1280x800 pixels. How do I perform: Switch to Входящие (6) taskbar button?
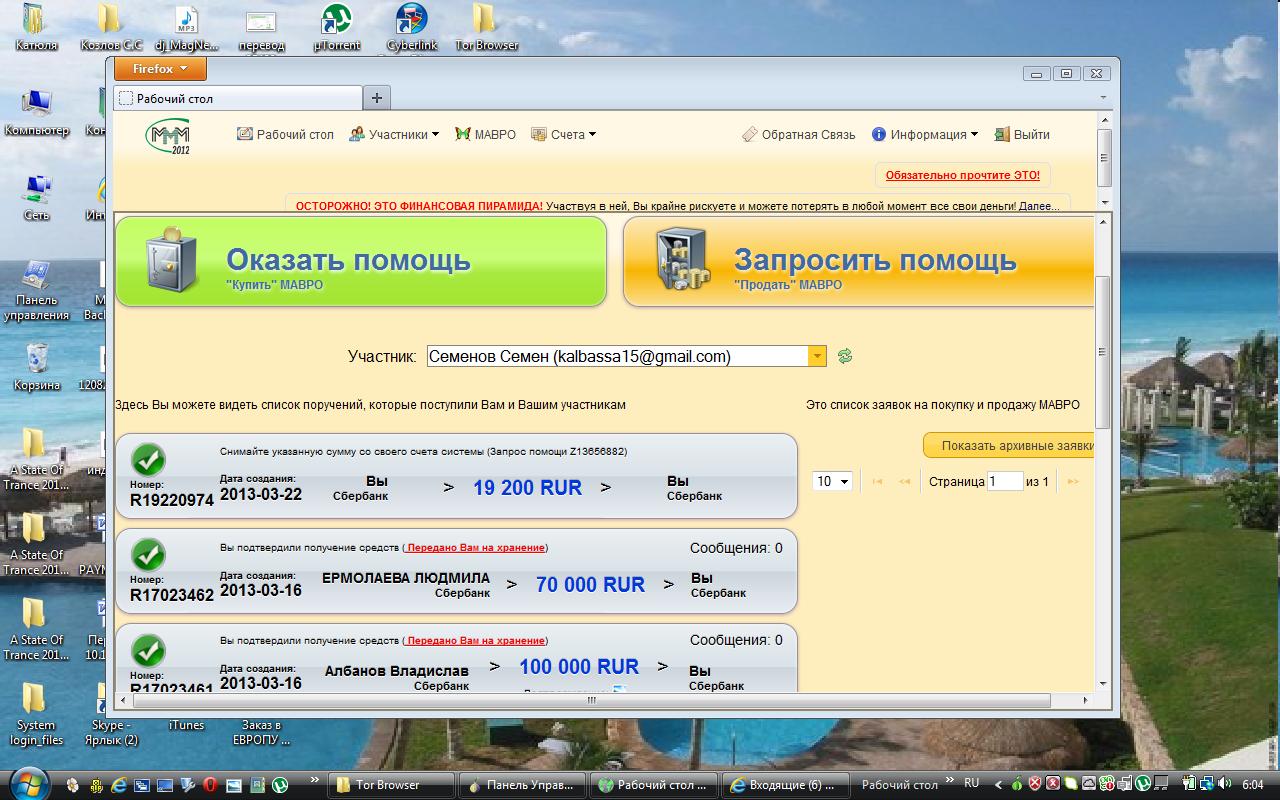(x=784, y=785)
